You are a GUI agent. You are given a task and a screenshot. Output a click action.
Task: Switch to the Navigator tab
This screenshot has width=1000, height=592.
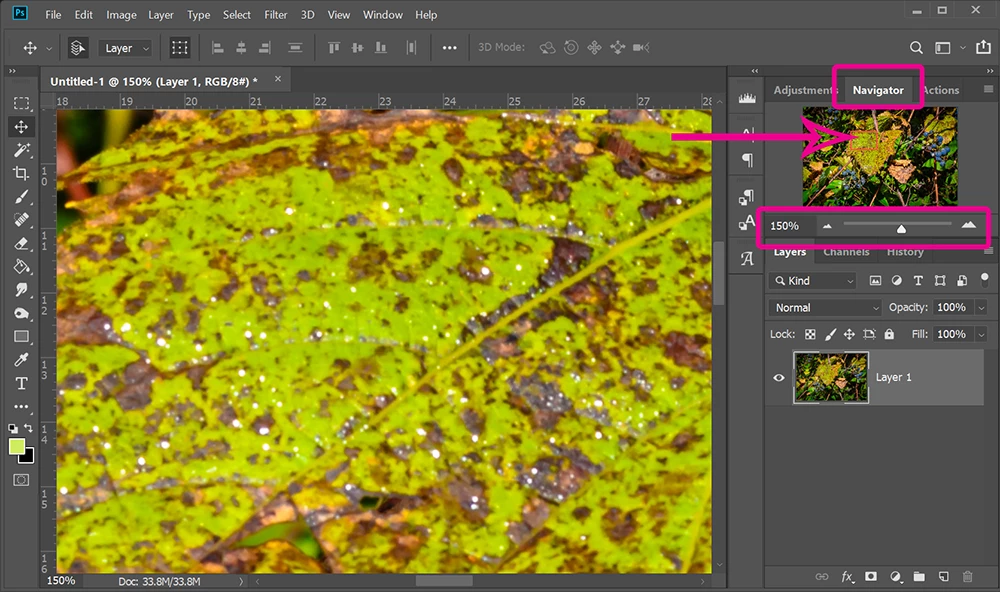pos(878,90)
